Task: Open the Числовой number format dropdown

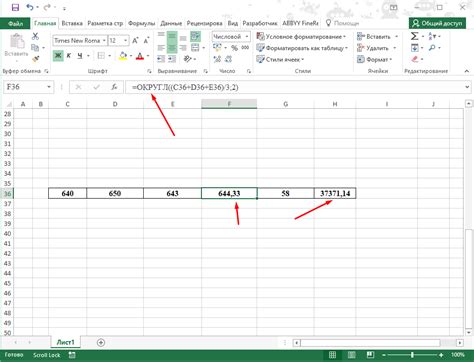Action: pyautogui.click(x=247, y=36)
